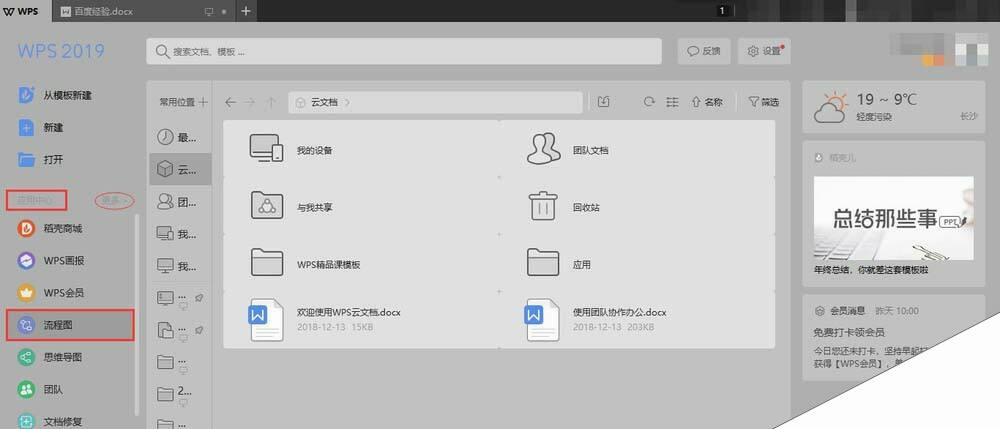This screenshot has height=429, width=1000.
Task: Click the weather cloud-sun icon
Action: click(x=831, y=107)
